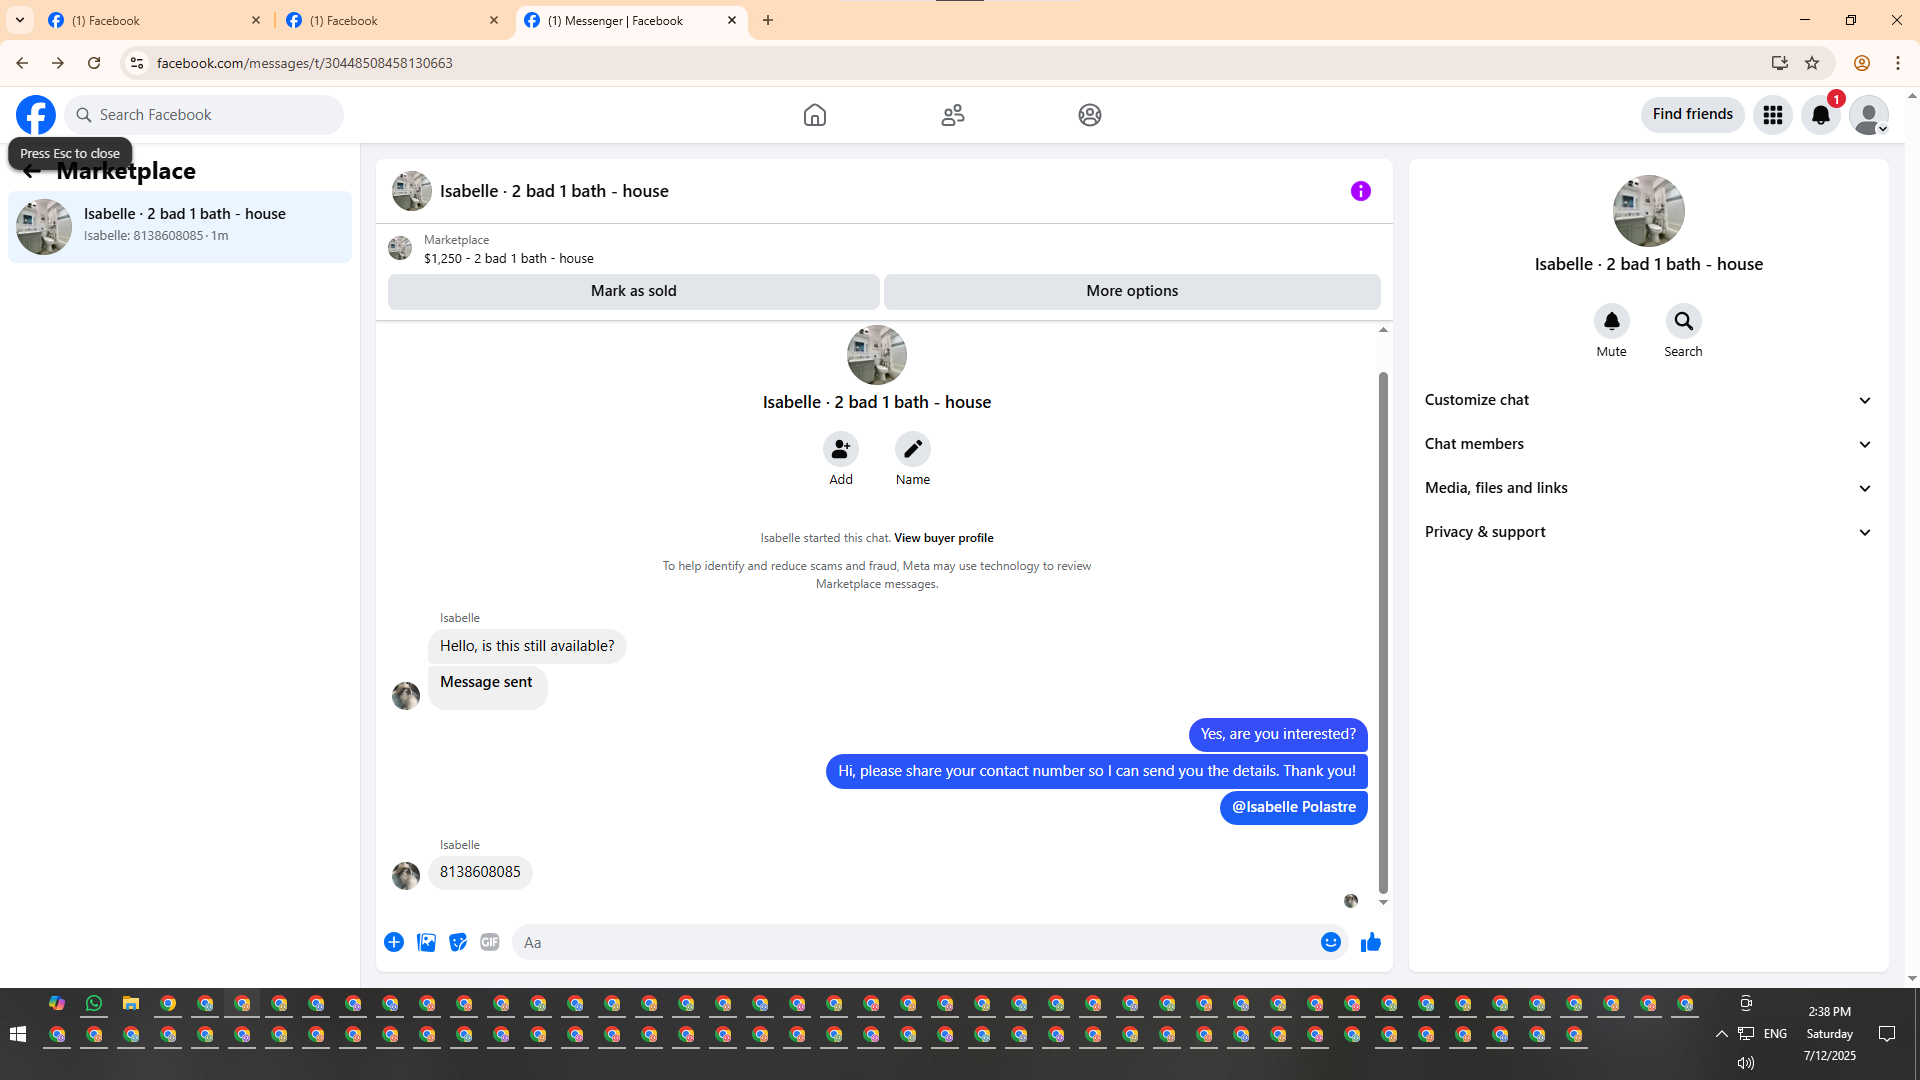The height and width of the screenshot is (1080, 1920).
Task: Expand the Privacy & support section
Action: (1648, 532)
